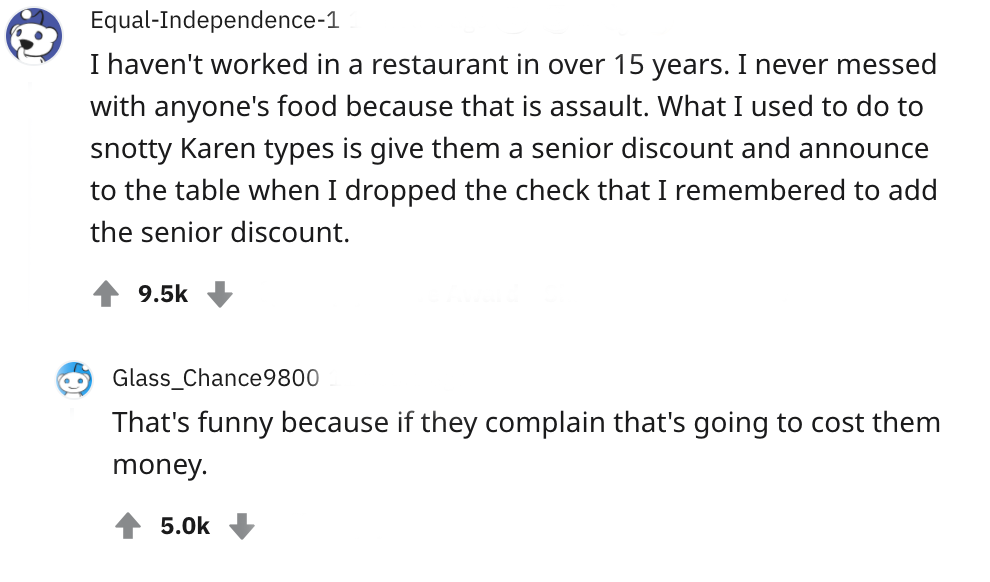Downvote Equal-Independence-1's comment
The image size is (990, 582).
pyautogui.click(x=219, y=294)
